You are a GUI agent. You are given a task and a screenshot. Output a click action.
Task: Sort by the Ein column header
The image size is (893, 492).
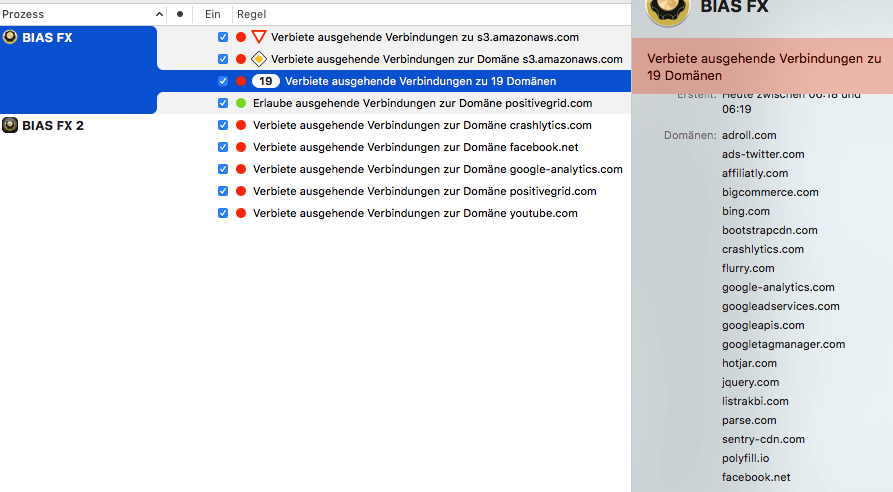(x=212, y=14)
